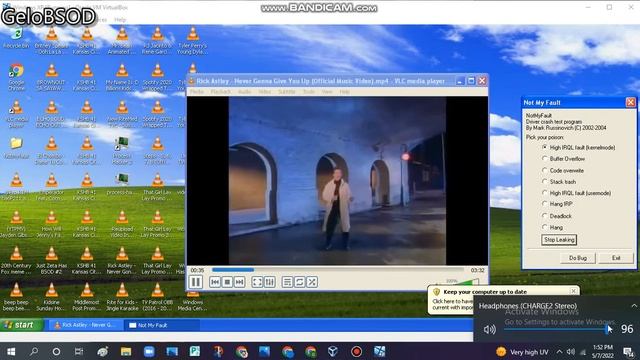Open Windows taskbar search
640x360 pixels.
[34, 351]
